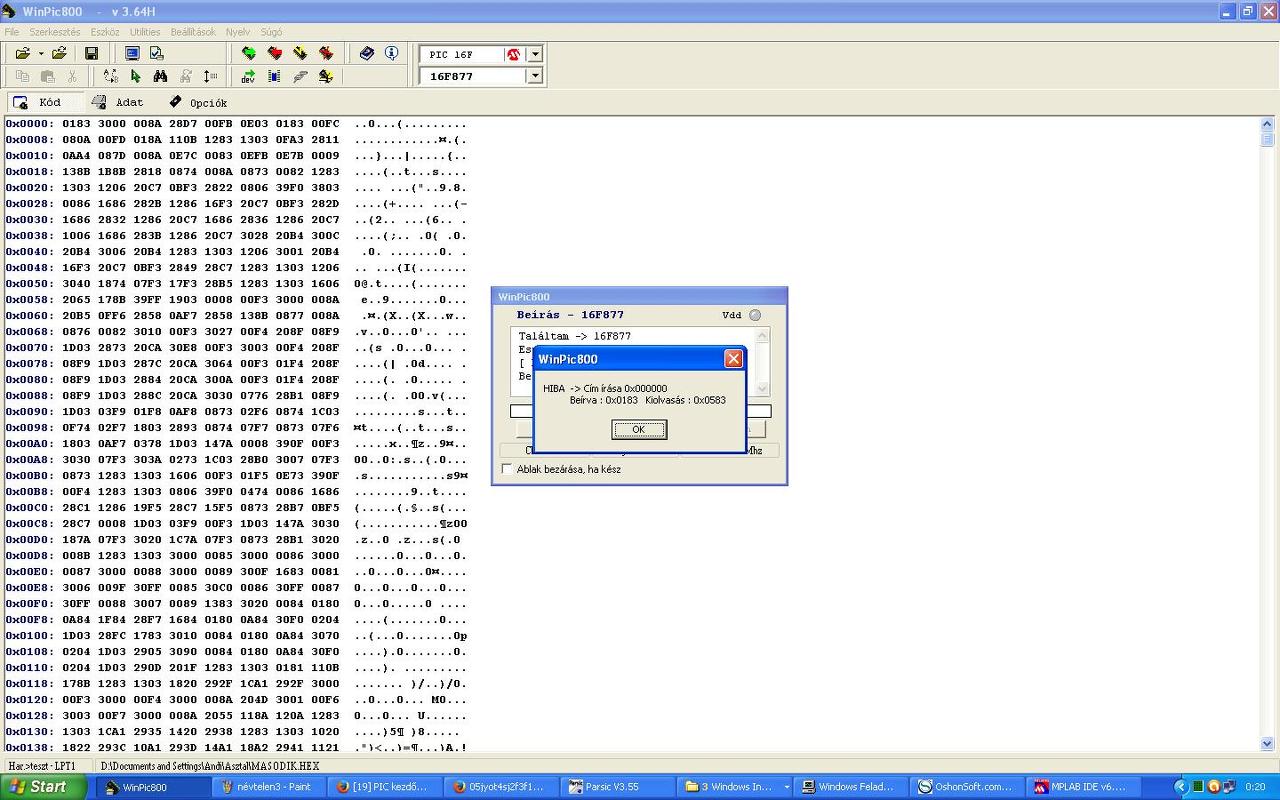1280x800 pixels.
Task: Open the Windows Feladatkezelő taskbar button
Action: click(x=851, y=787)
